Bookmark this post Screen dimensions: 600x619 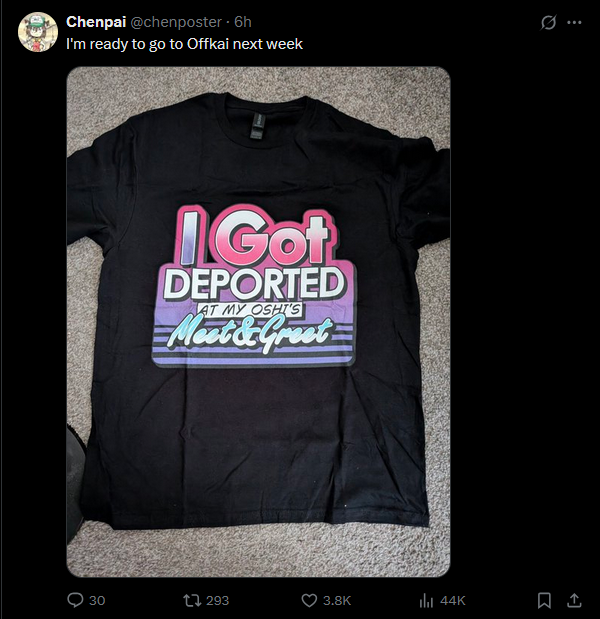[x=544, y=600]
